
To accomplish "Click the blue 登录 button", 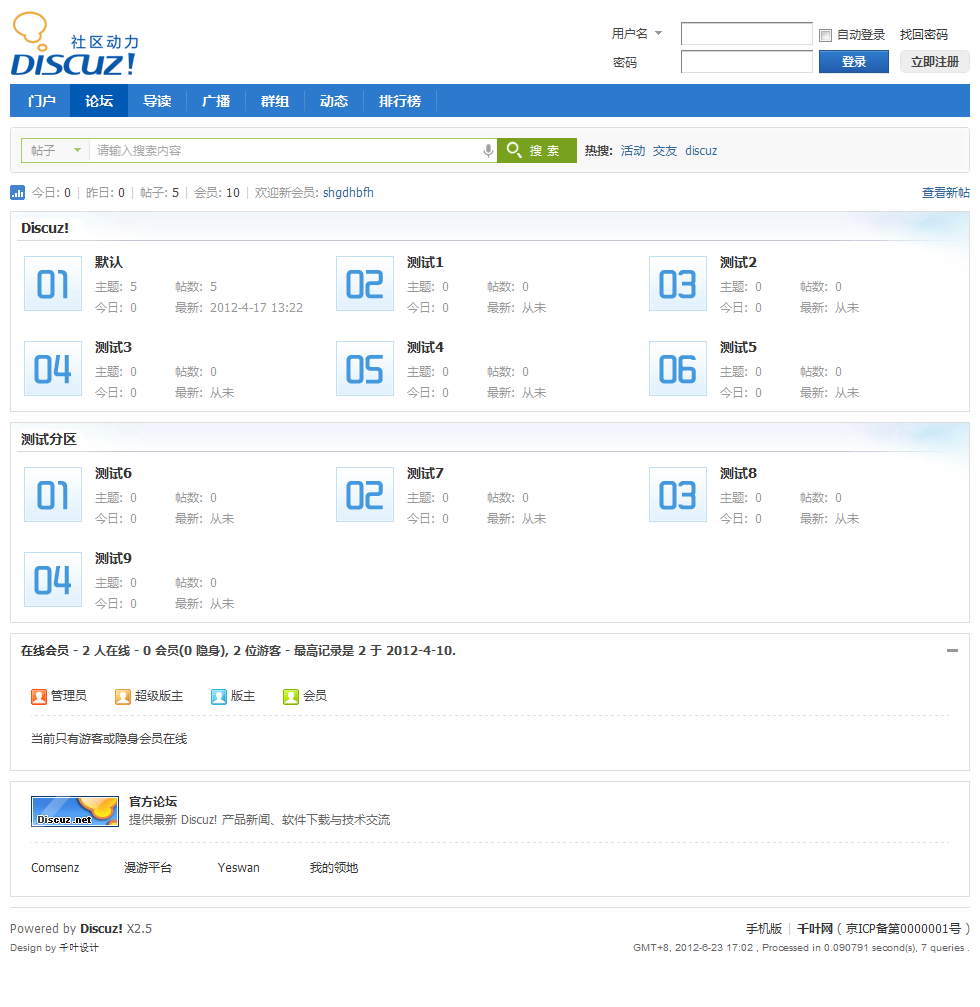I will click(x=853, y=62).
